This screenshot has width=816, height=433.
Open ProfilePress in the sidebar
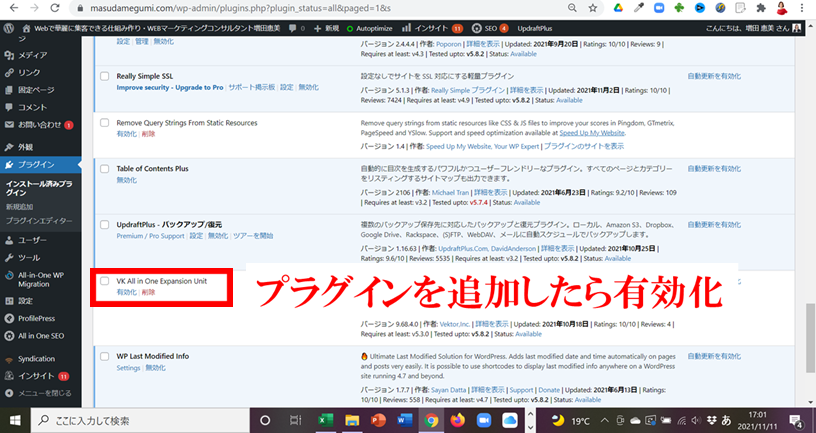pyautogui.click(x=36, y=318)
